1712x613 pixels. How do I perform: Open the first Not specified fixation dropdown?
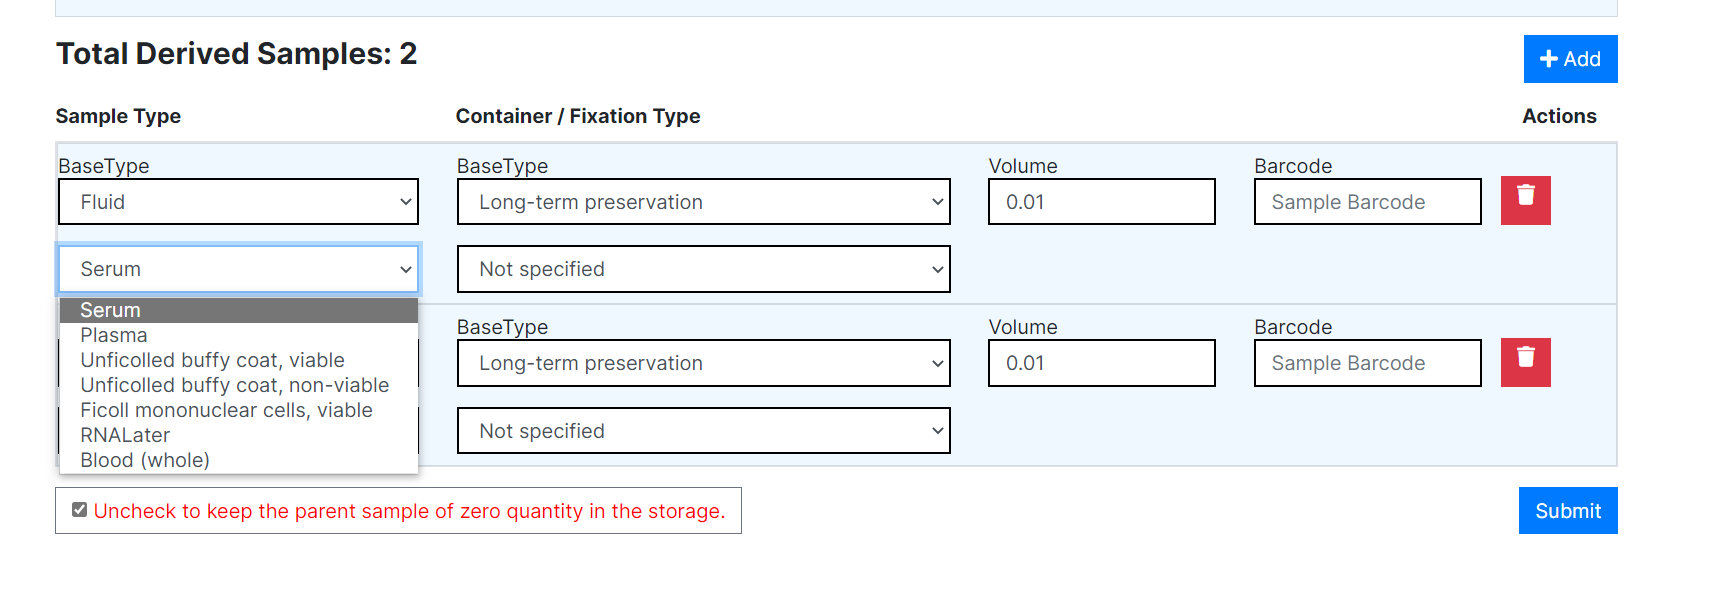[703, 268]
